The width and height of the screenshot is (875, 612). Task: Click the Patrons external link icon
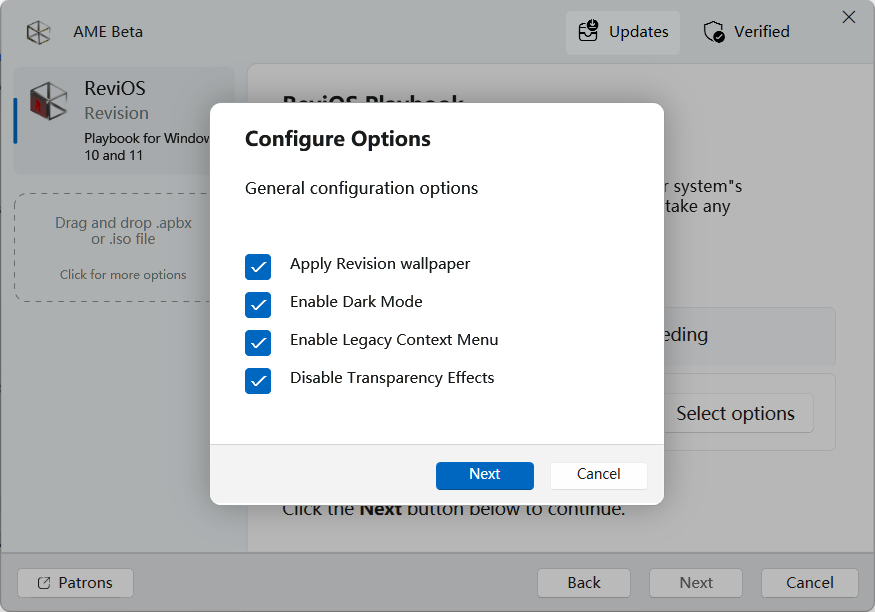44,583
